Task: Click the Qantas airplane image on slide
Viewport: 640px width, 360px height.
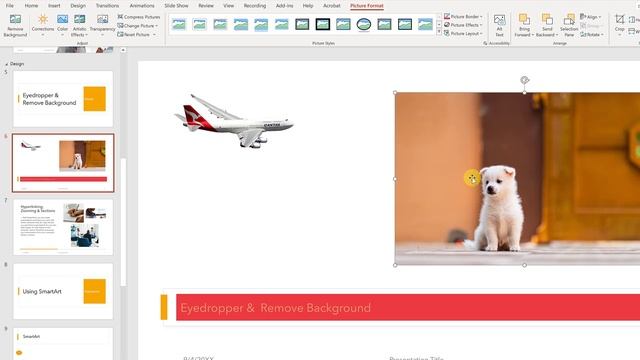Action: (x=233, y=121)
